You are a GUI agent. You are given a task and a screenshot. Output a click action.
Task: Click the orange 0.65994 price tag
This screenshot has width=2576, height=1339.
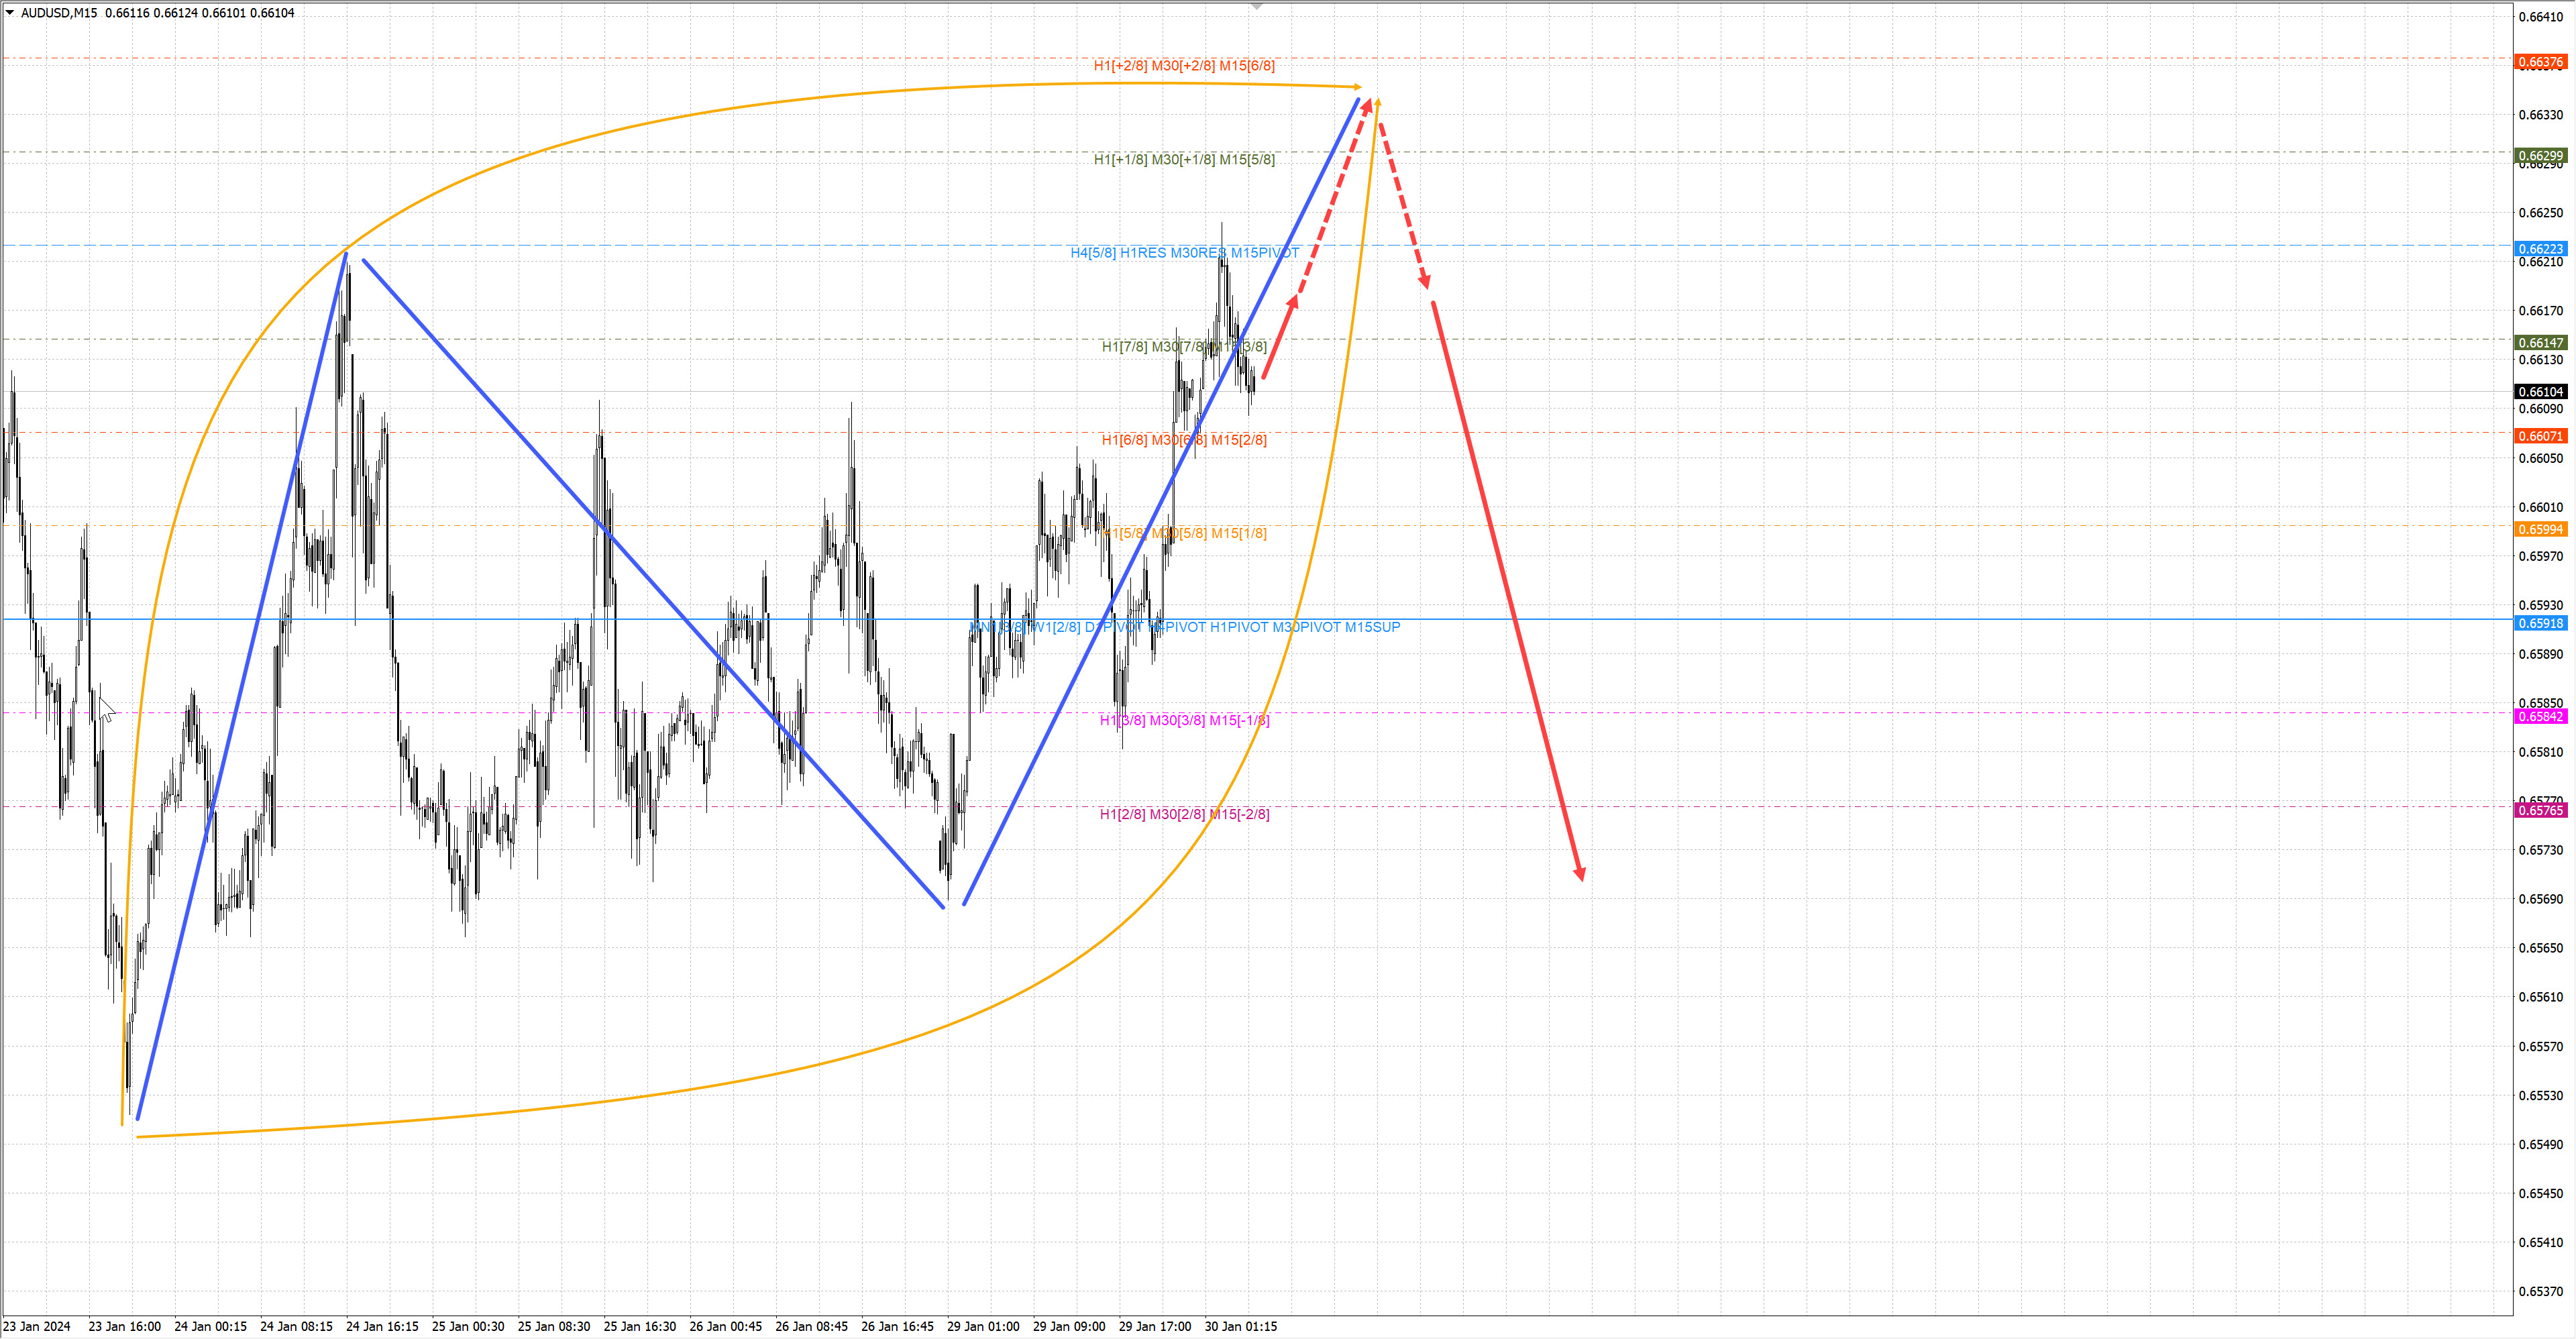(2540, 529)
